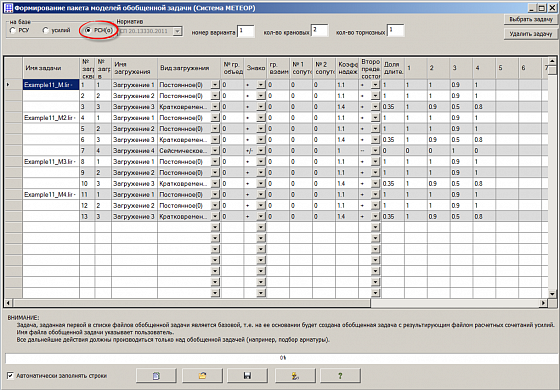
Task: Click the new document icon button
Action: point(156,375)
